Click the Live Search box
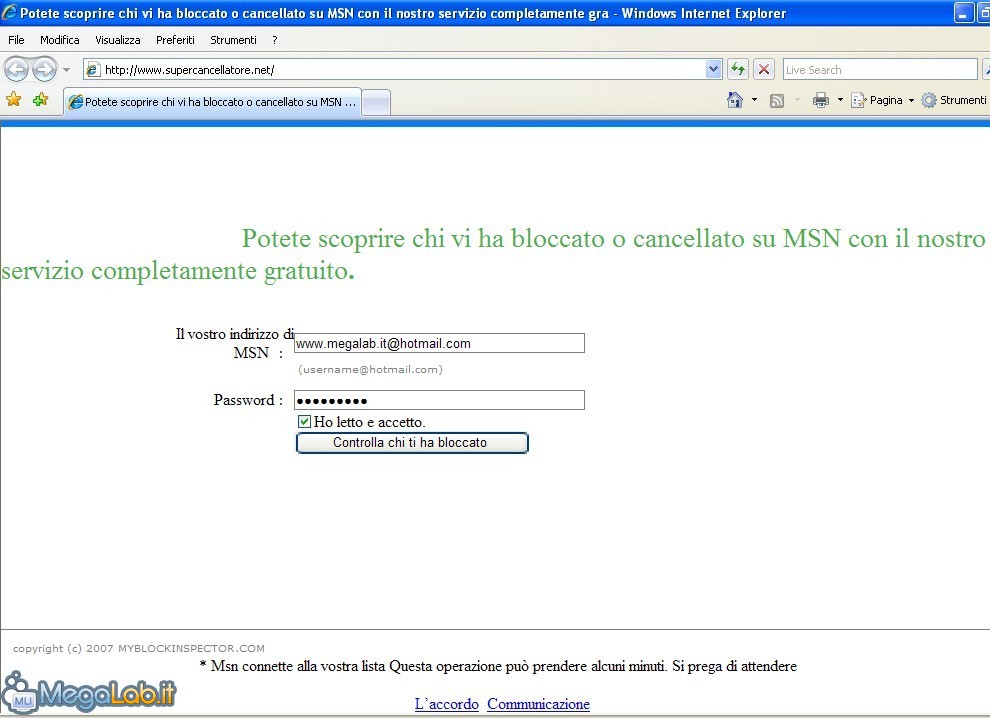The width and height of the screenshot is (990, 718). coord(880,69)
